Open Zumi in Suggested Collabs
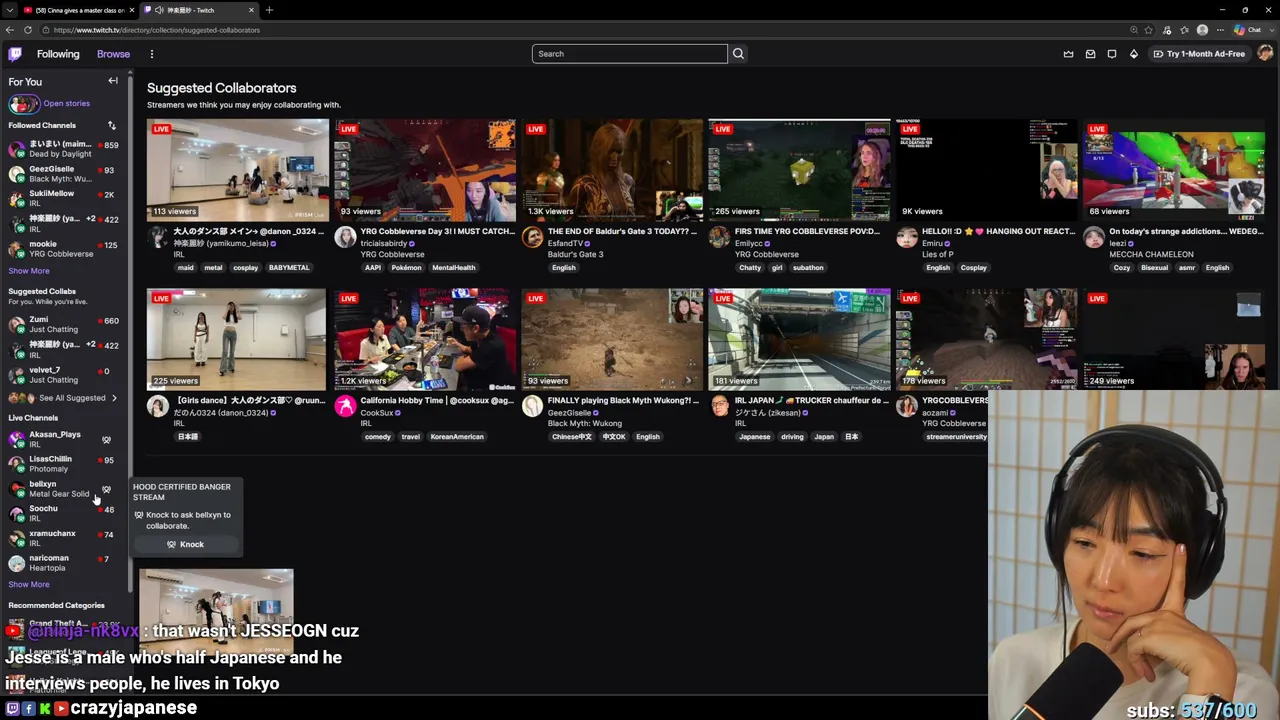Image resolution: width=1280 pixels, height=720 pixels. click(63, 324)
